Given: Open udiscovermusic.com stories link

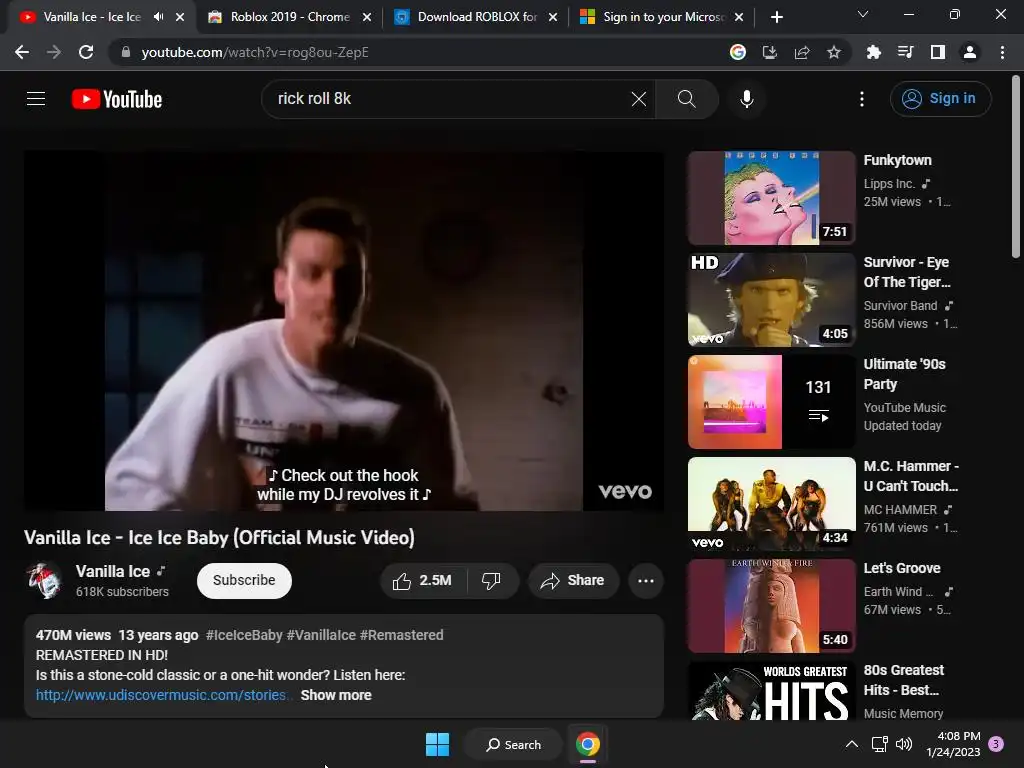Looking at the screenshot, I should coord(161,695).
